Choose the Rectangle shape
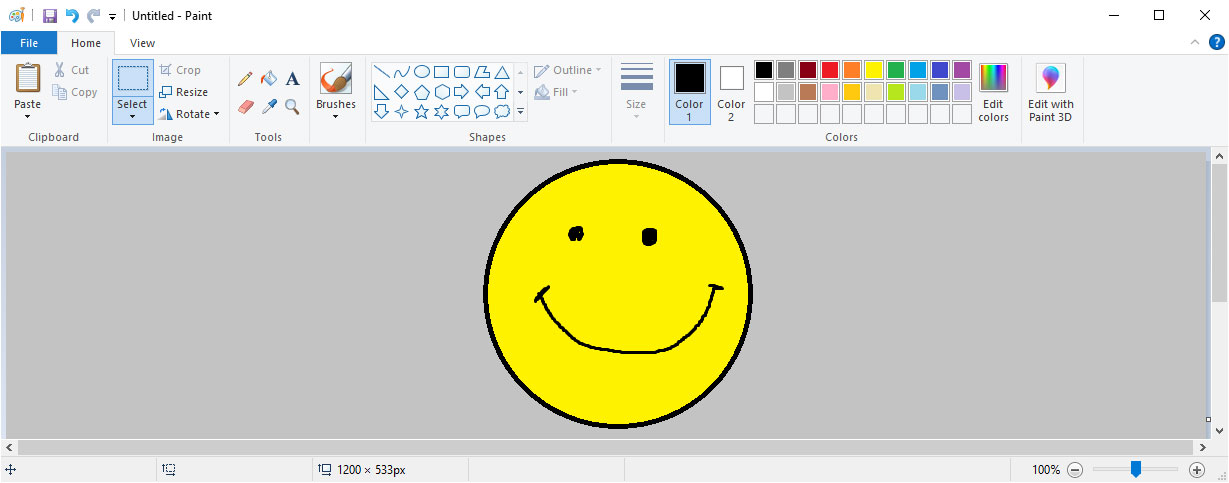Viewport: 1229px width, 483px height. coord(442,72)
